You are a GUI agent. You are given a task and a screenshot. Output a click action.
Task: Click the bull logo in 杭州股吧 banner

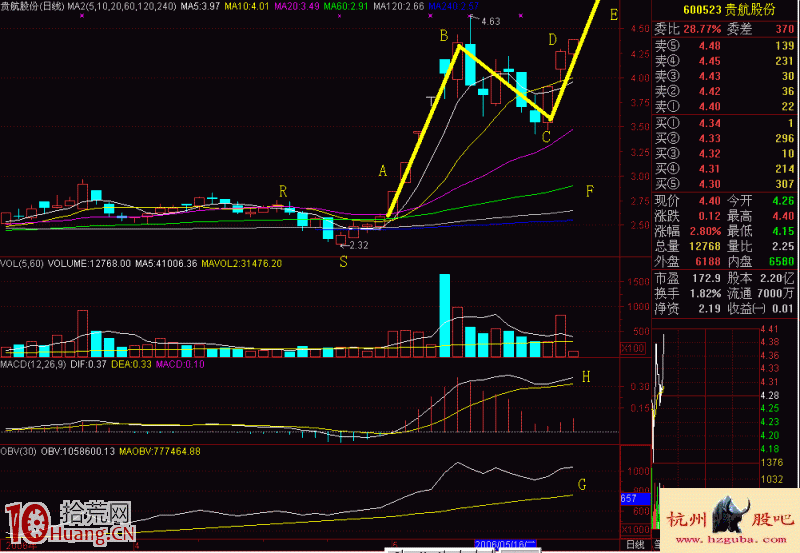click(730, 514)
